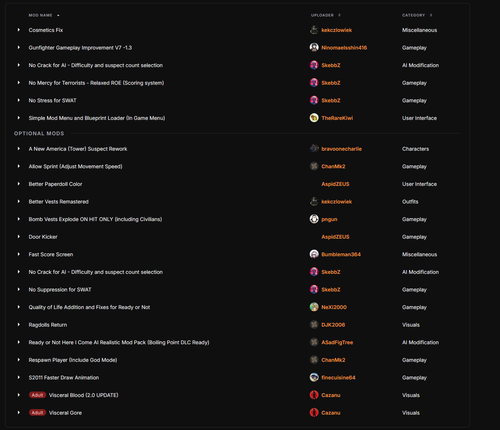Click the sort icon beside CATEGORY header
Viewport: 500px width, 430px height.
(431, 15)
